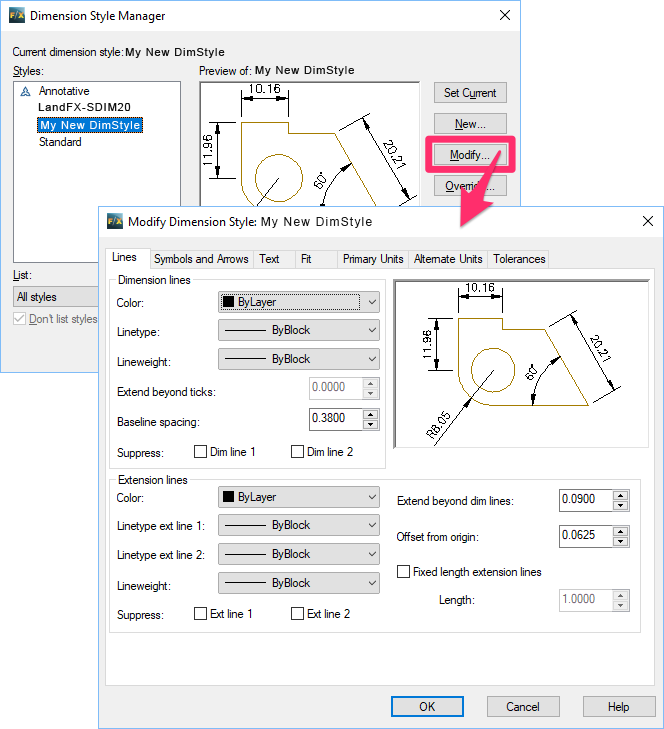Select the LandFX-SDIM20 style

click(x=84, y=107)
